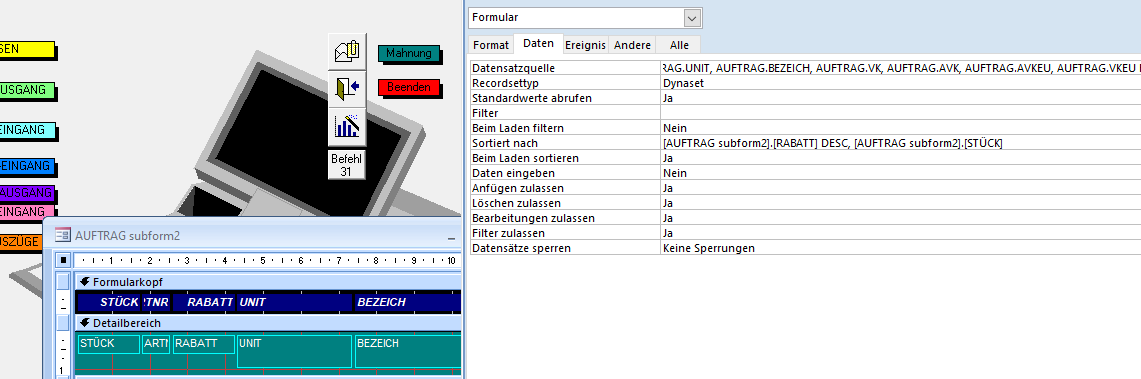The image size is (1141, 379).
Task: Select the BEZEICH header label in Formularkopf
Action: (408, 302)
